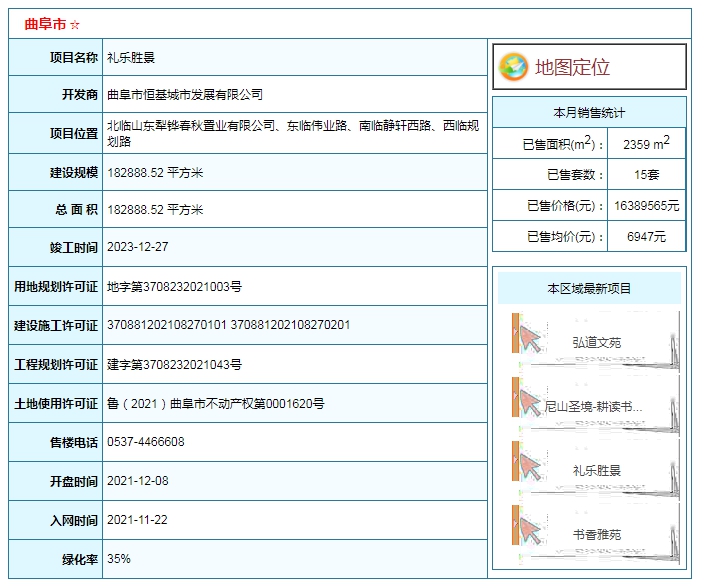Click the globe icon beside 地图定位
Screen dimensions: 704x588
[x=513, y=67]
